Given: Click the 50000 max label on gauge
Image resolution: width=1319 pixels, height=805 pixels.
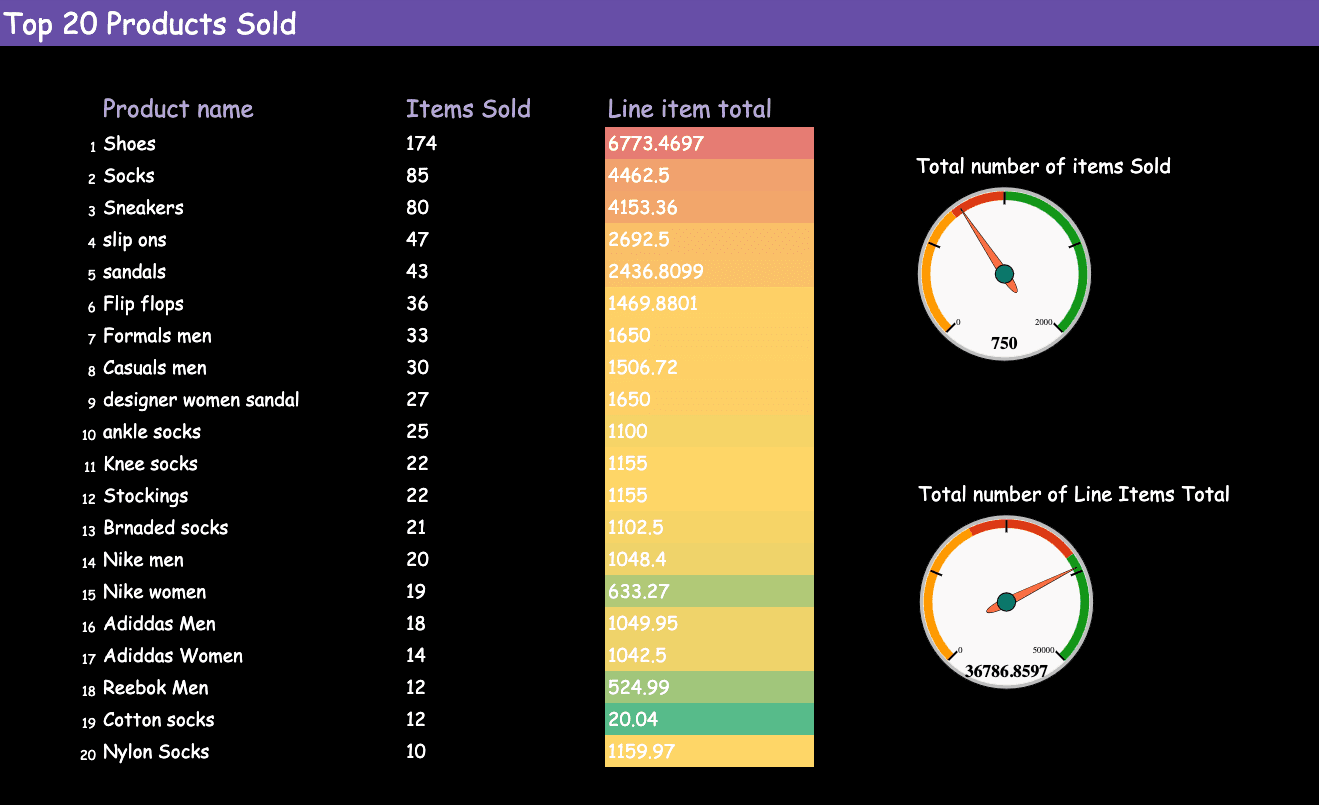Looking at the screenshot, I should pyautogui.click(x=1044, y=650).
